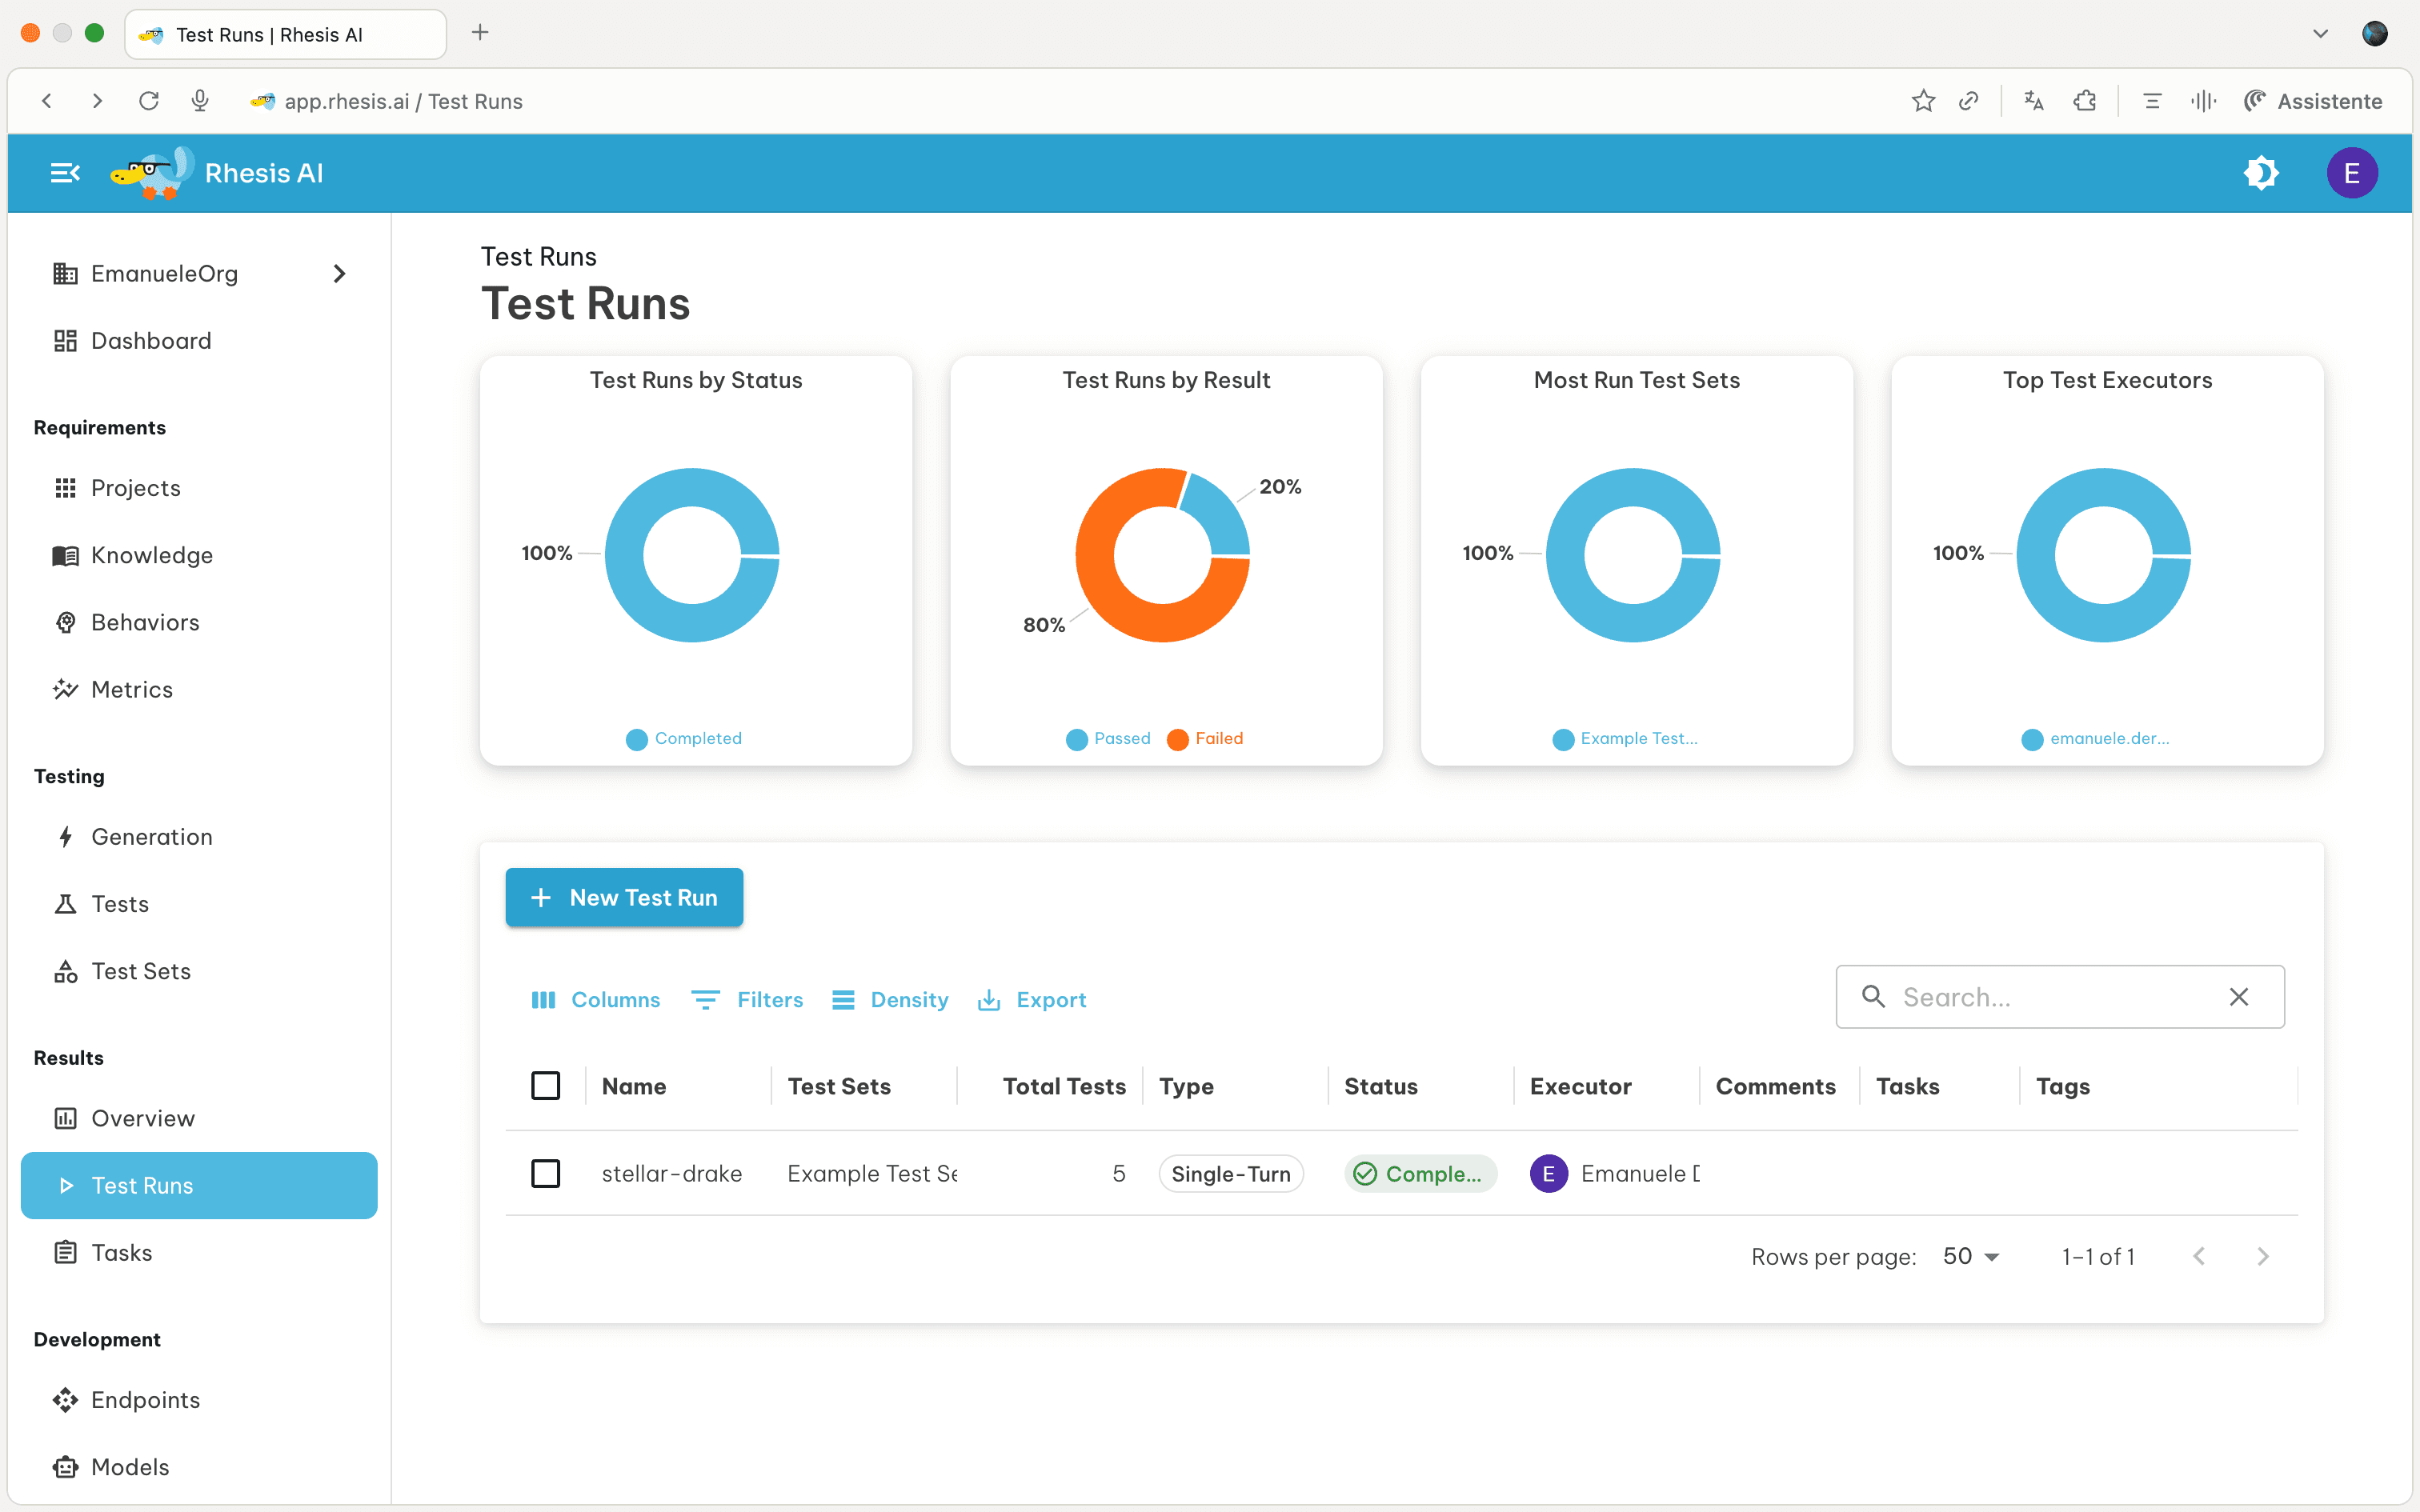This screenshot has height=1512, width=2420.
Task: Select the Projects grid icon
Action: point(65,487)
